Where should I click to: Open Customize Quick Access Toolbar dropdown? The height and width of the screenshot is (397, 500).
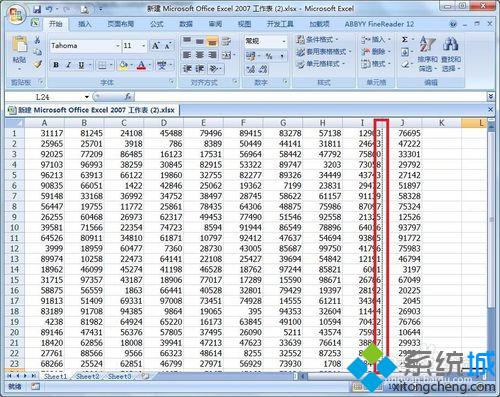[x=100, y=10]
